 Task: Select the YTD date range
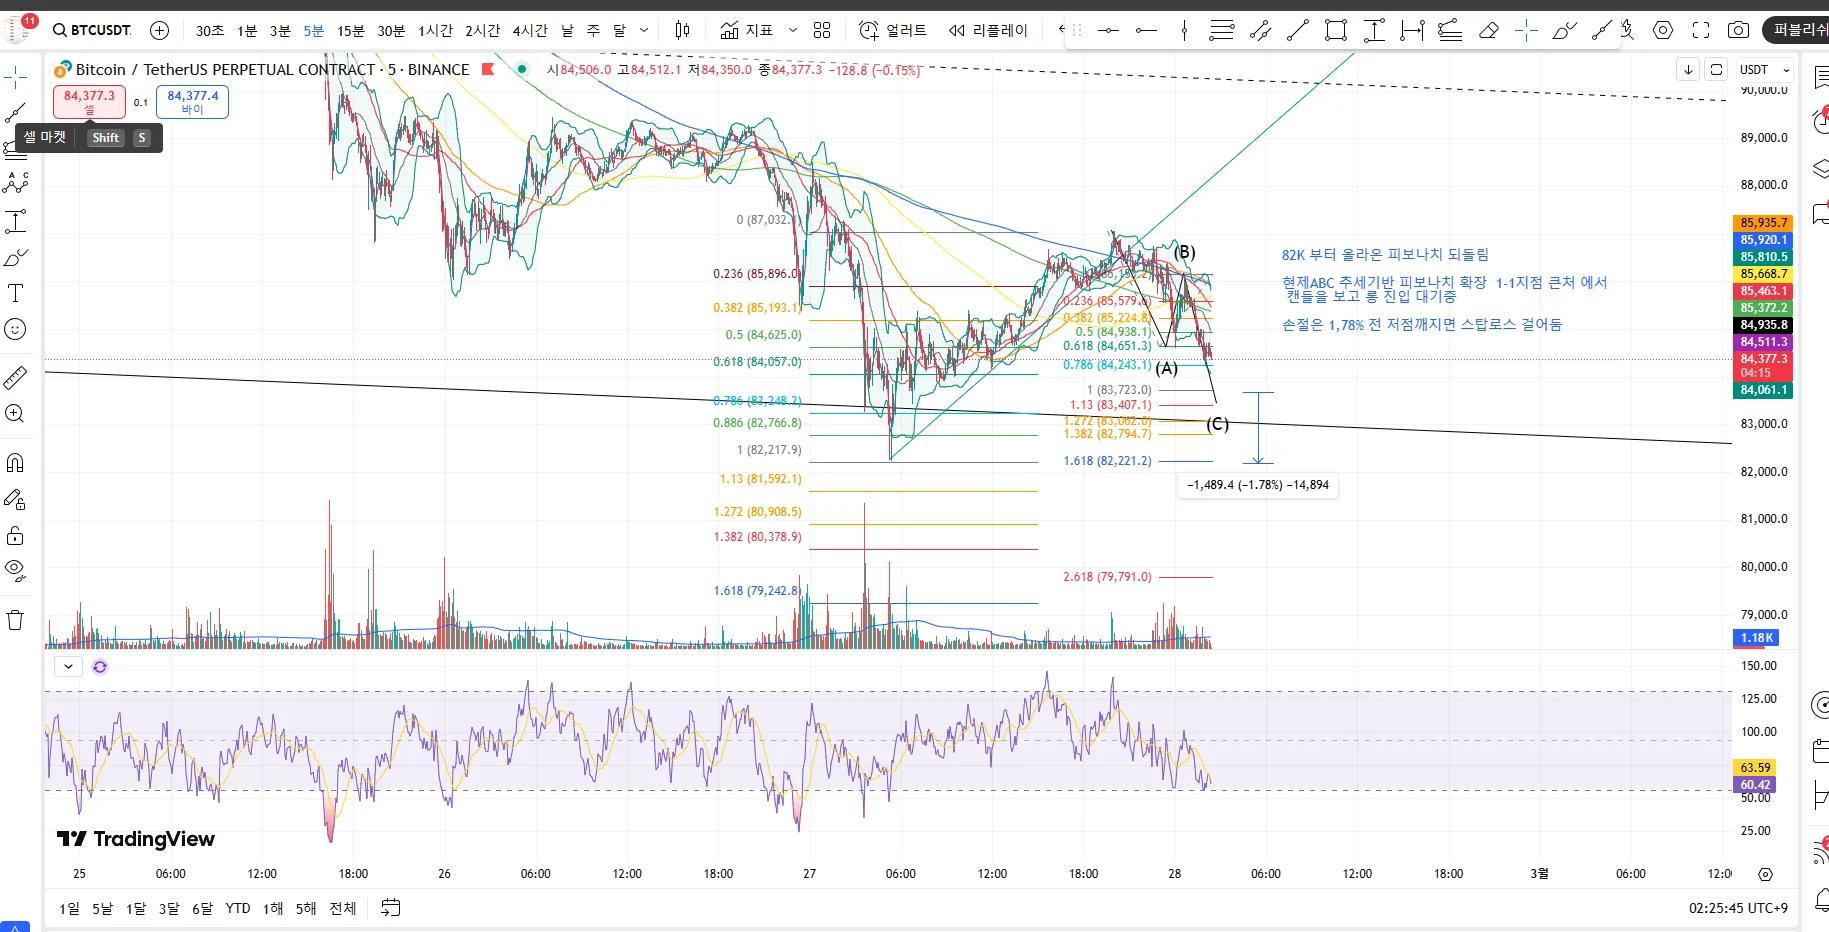[x=238, y=908]
